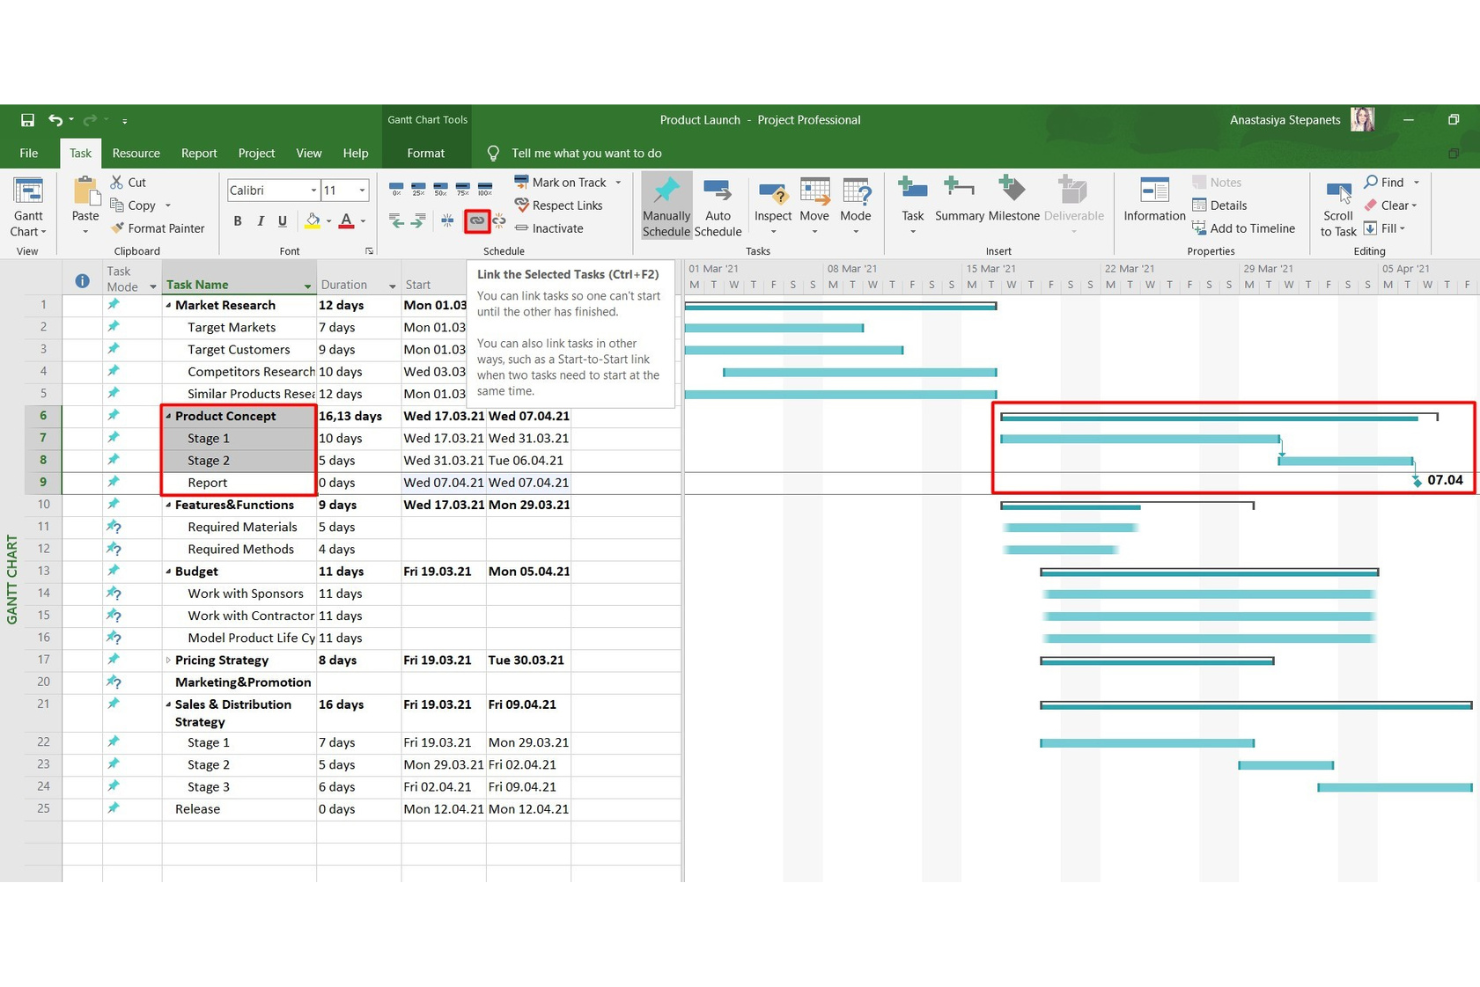The height and width of the screenshot is (987, 1480).
Task: Mark task 25% complete
Action: click(x=418, y=189)
